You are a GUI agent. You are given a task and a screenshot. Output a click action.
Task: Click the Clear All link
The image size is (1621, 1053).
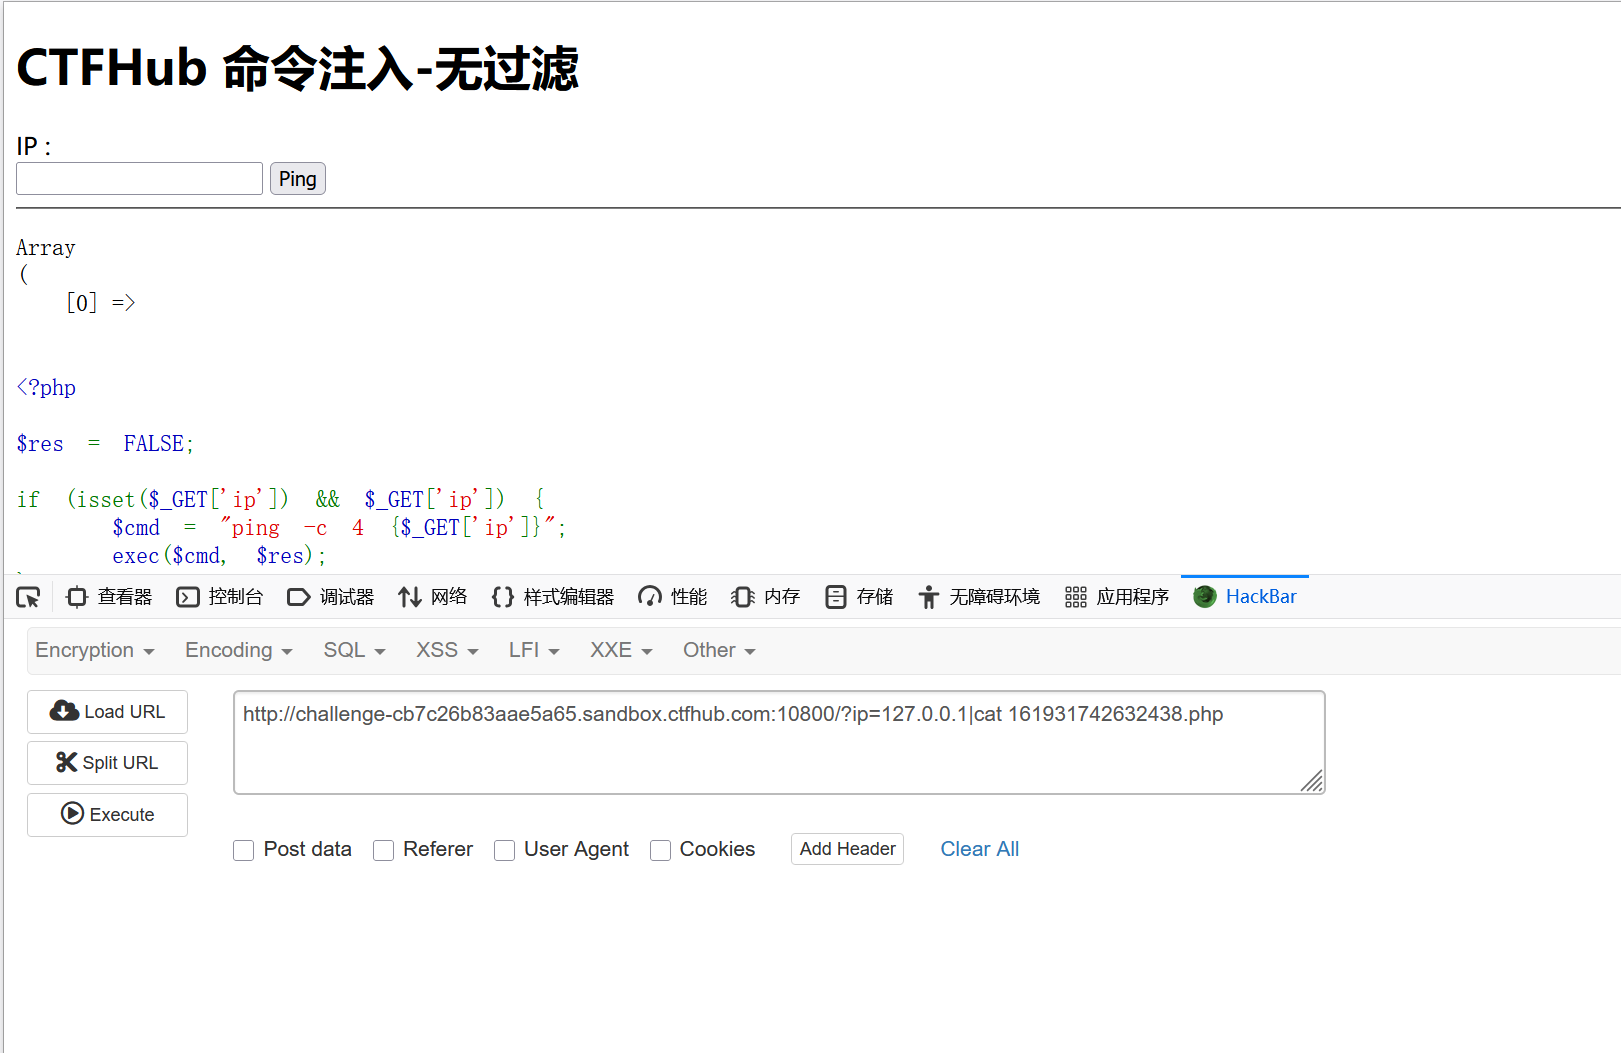click(979, 849)
